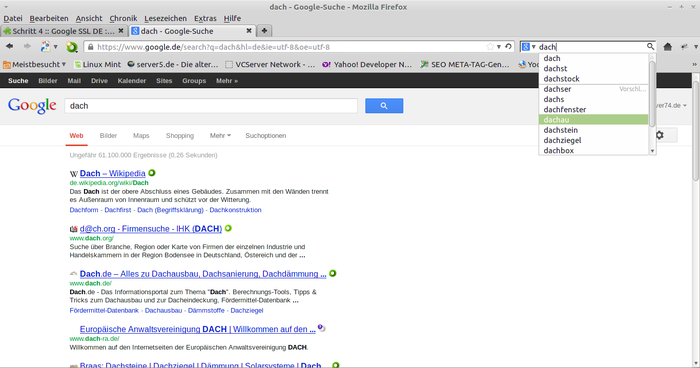The height and width of the screenshot is (368, 700).
Task: Click Kalender in the Google bar
Action: [132, 81]
